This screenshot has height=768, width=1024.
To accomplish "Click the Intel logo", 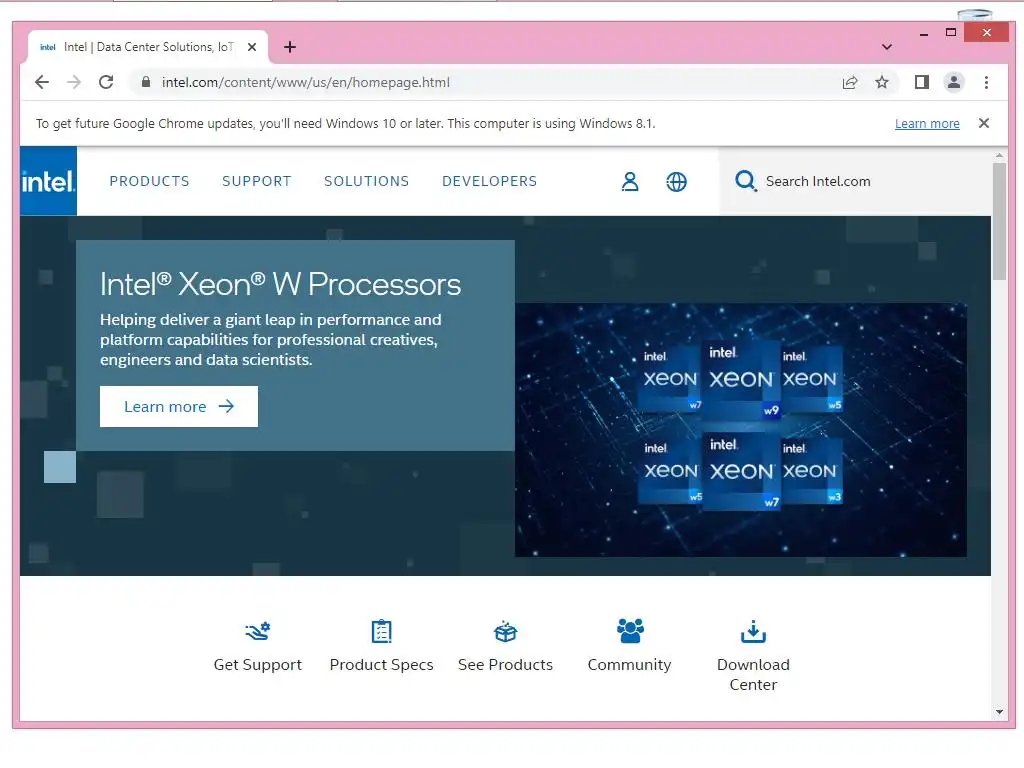I will (x=48, y=181).
